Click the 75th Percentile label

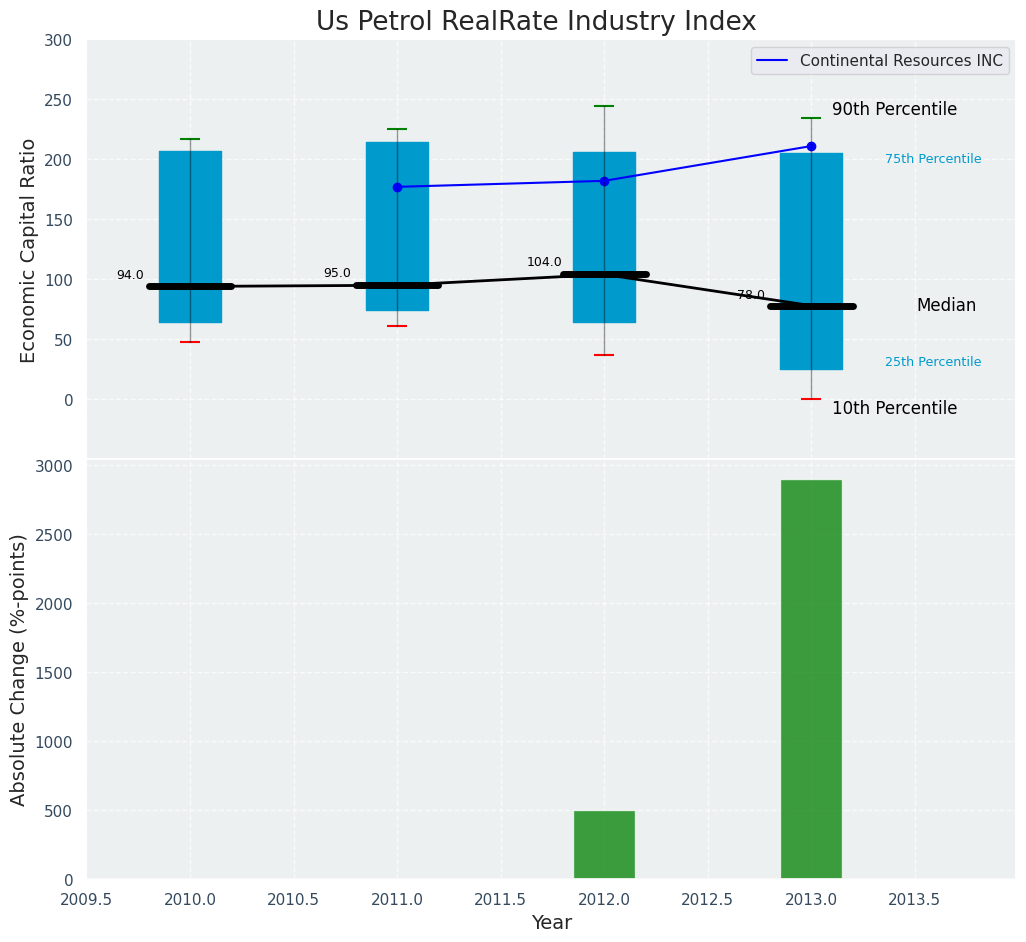[932, 159]
